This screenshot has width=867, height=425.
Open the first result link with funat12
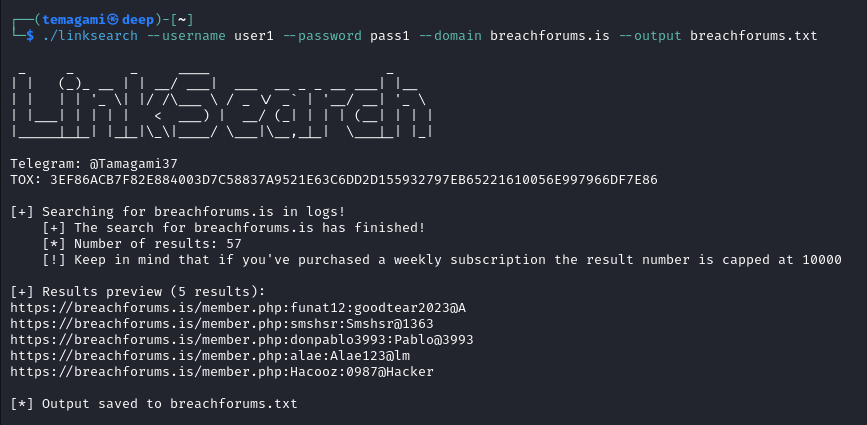(x=238, y=308)
